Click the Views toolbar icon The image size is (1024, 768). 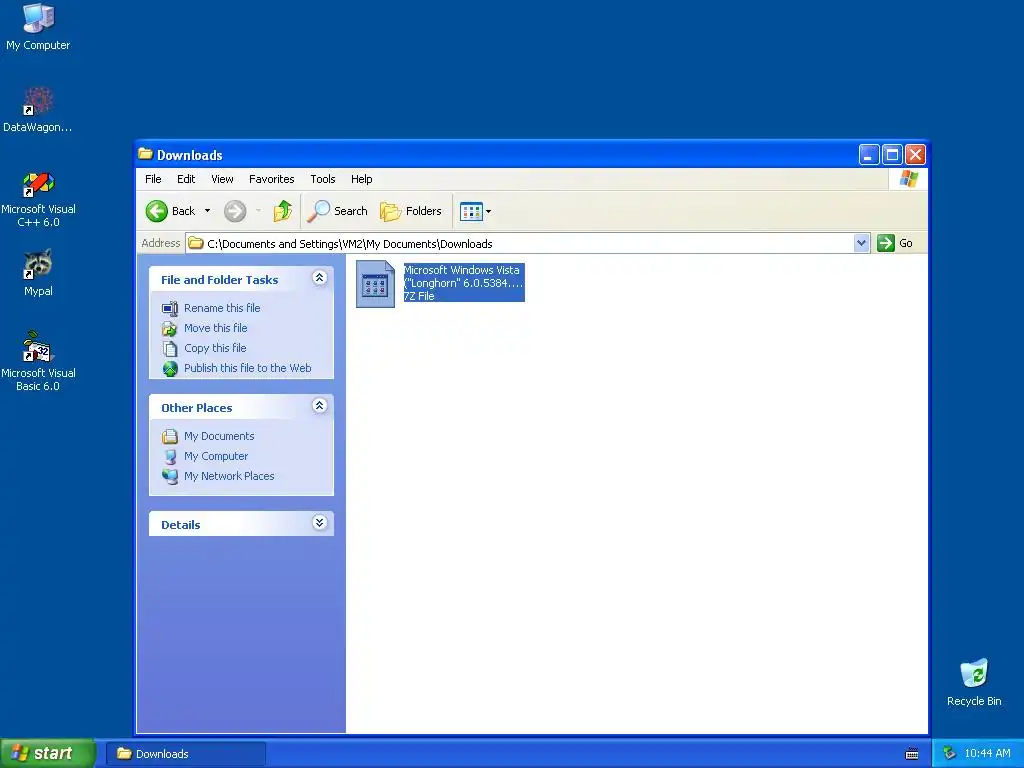pos(471,211)
